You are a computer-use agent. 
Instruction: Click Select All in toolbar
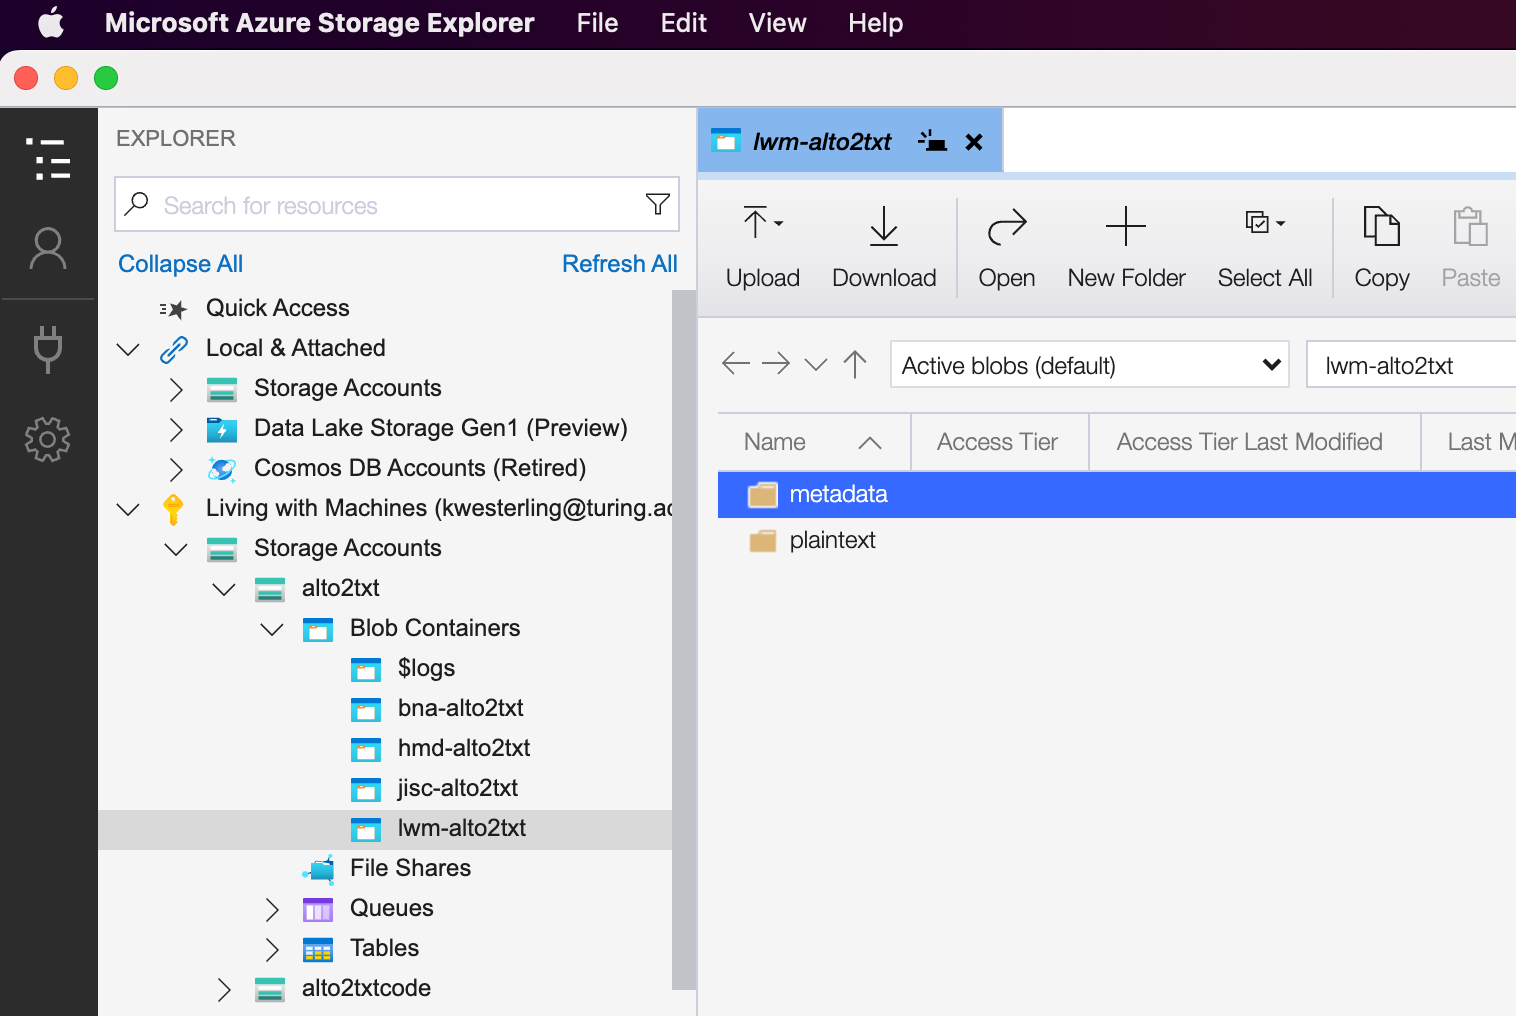(x=1264, y=248)
